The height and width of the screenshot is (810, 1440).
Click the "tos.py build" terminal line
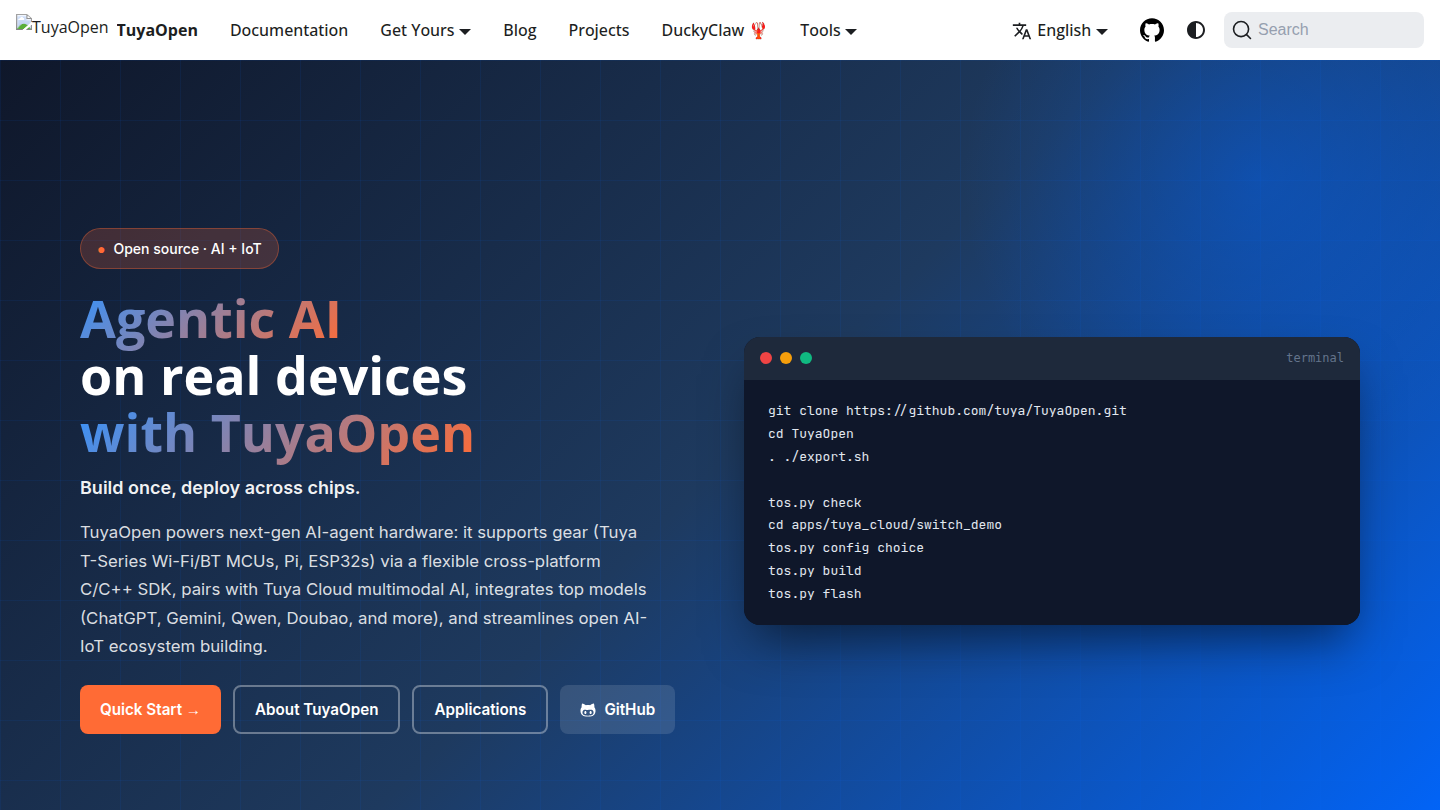pyautogui.click(x=815, y=571)
